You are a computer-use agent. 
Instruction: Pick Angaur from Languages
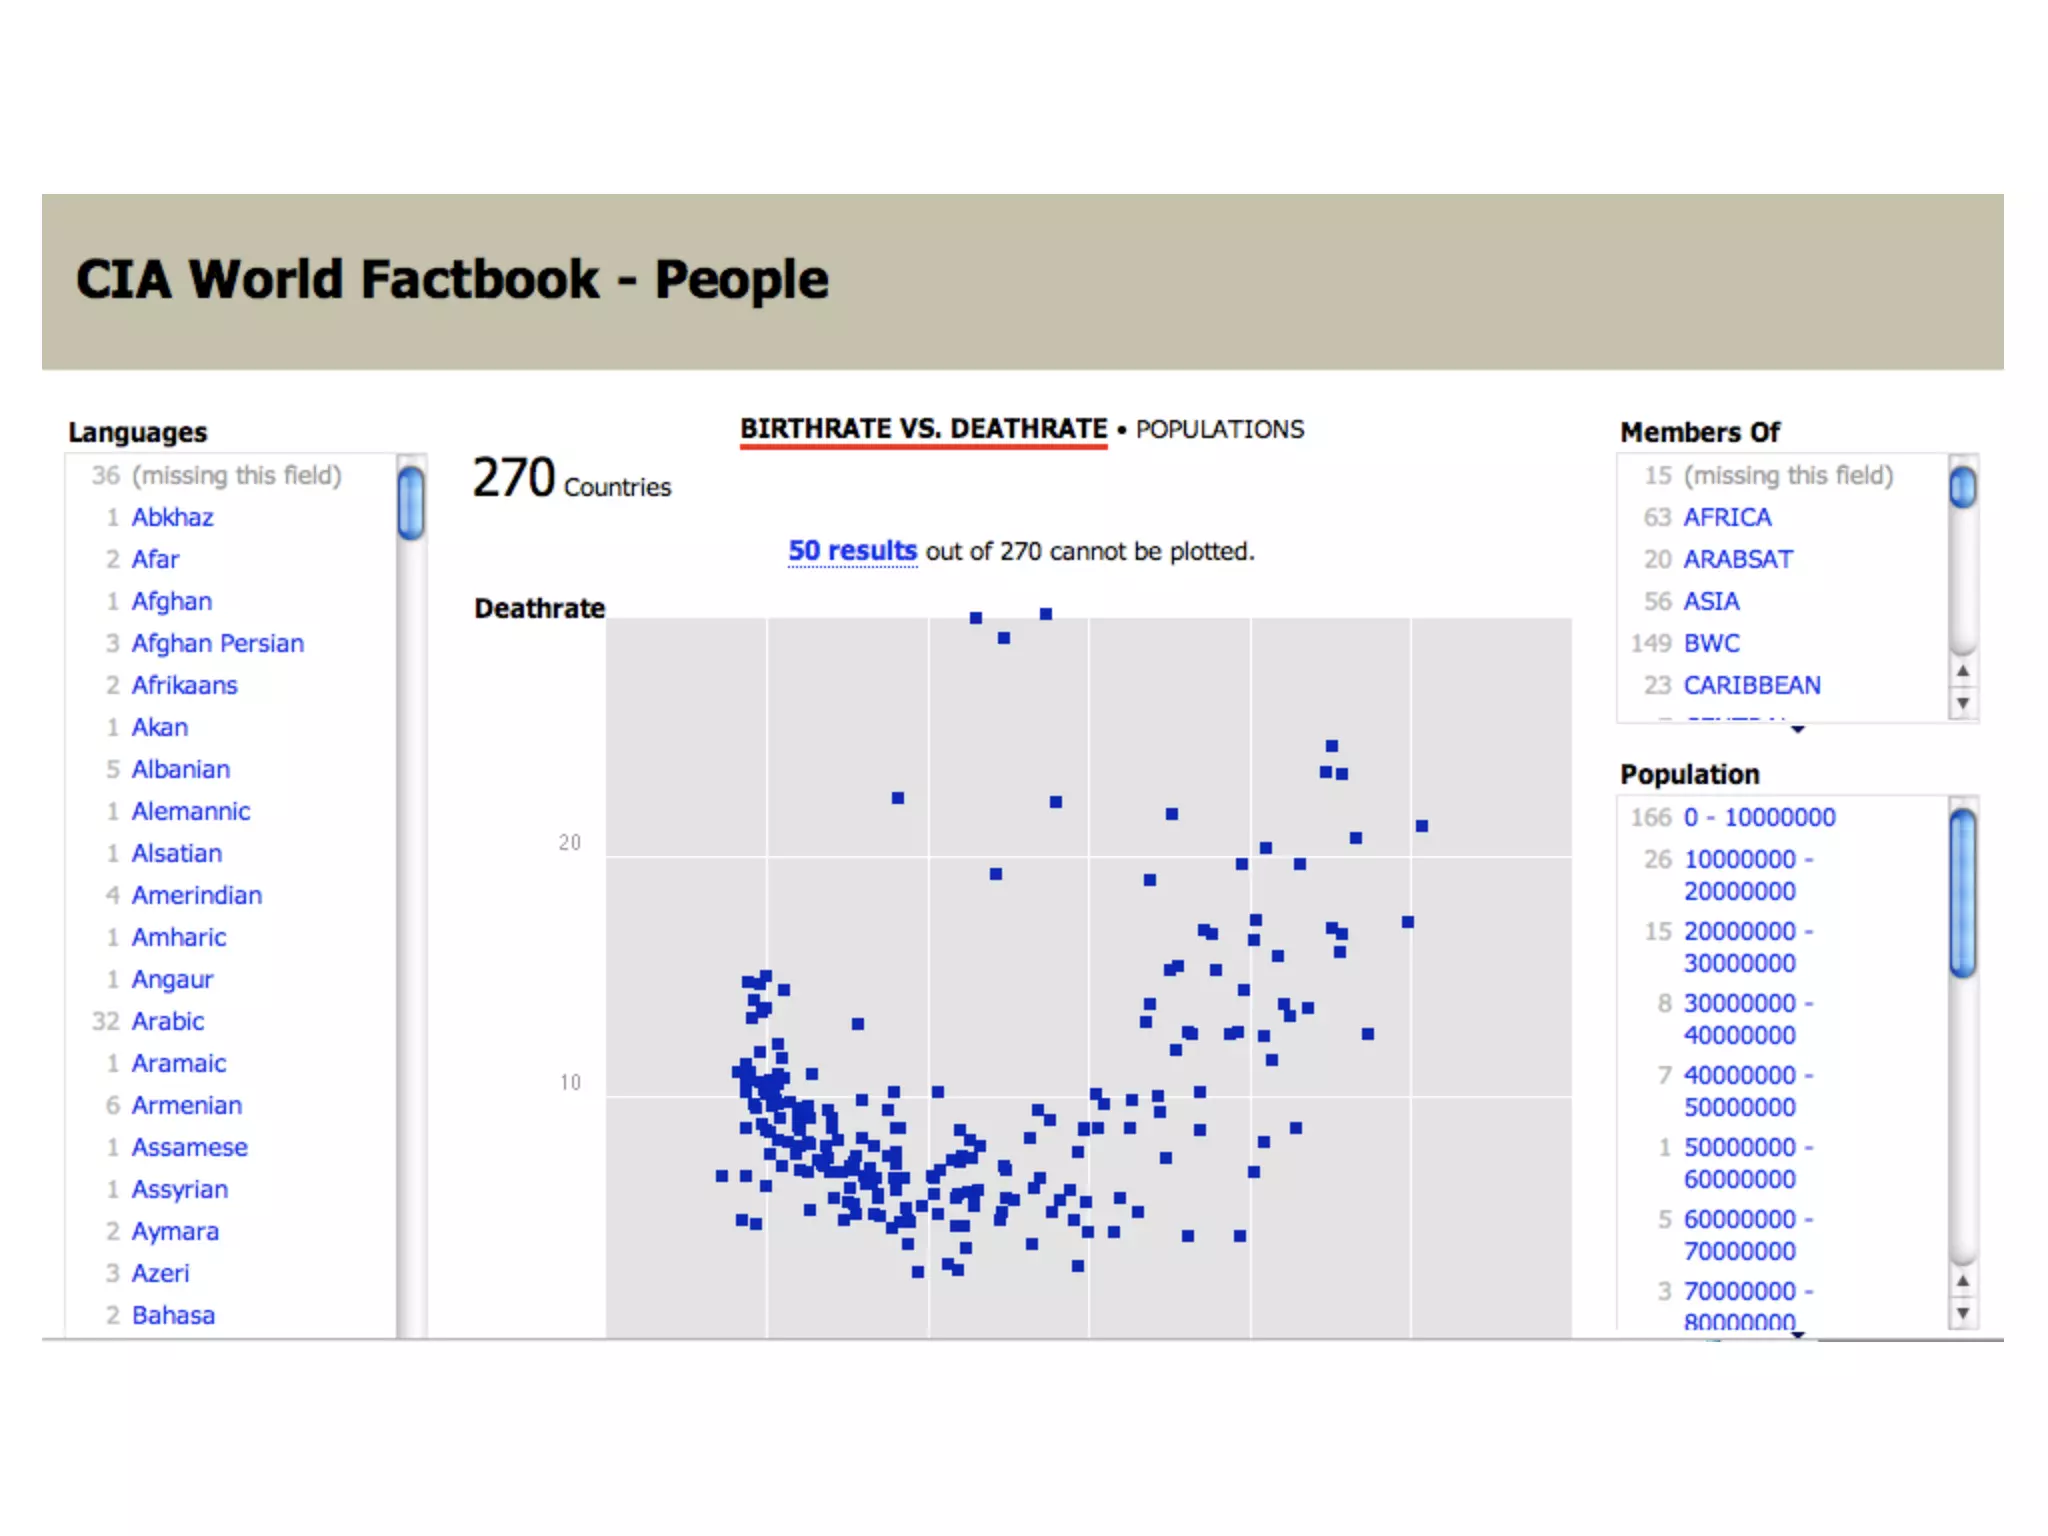click(x=172, y=979)
